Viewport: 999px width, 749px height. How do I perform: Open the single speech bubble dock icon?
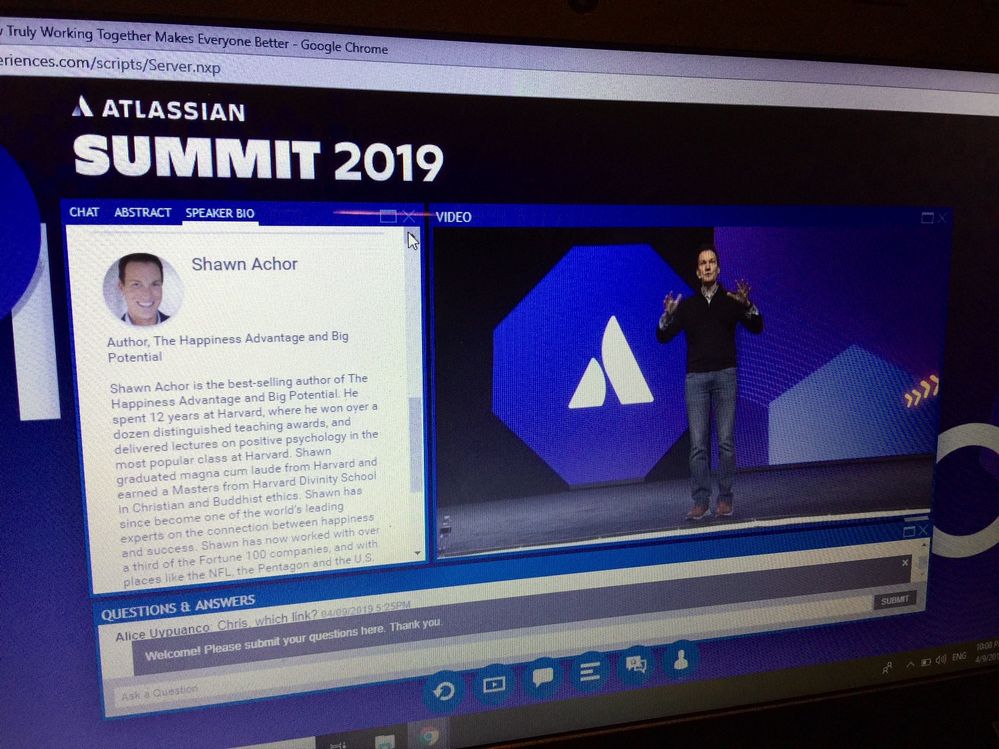pos(542,677)
